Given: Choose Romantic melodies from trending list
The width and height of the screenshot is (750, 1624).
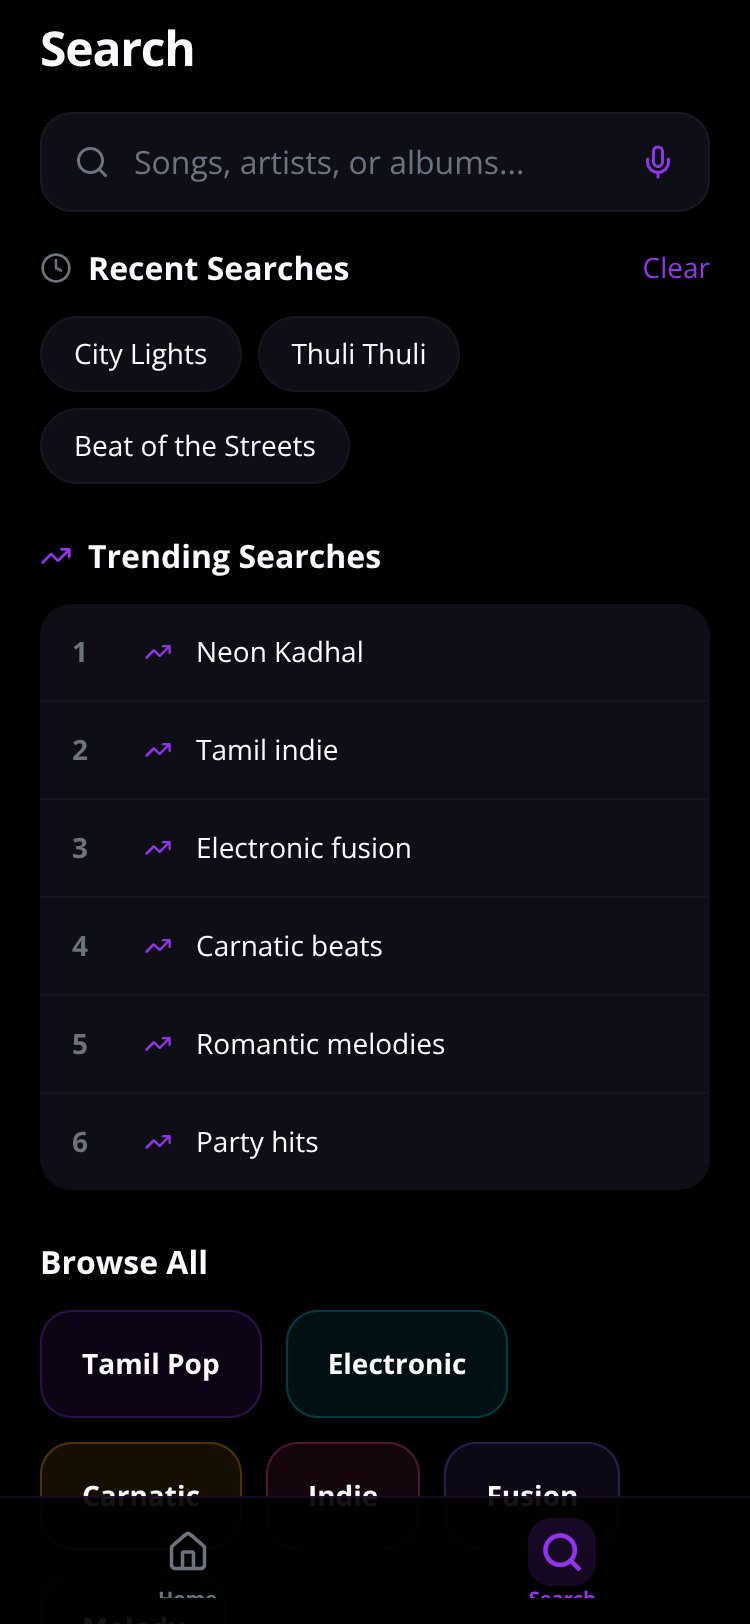Looking at the screenshot, I should click(375, 1044).
